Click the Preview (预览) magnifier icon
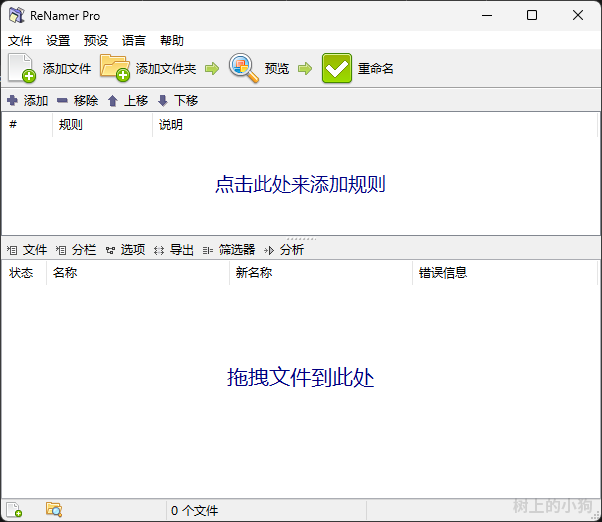The height and width of the screenshot is (522, 602). (x=244, y=68)
